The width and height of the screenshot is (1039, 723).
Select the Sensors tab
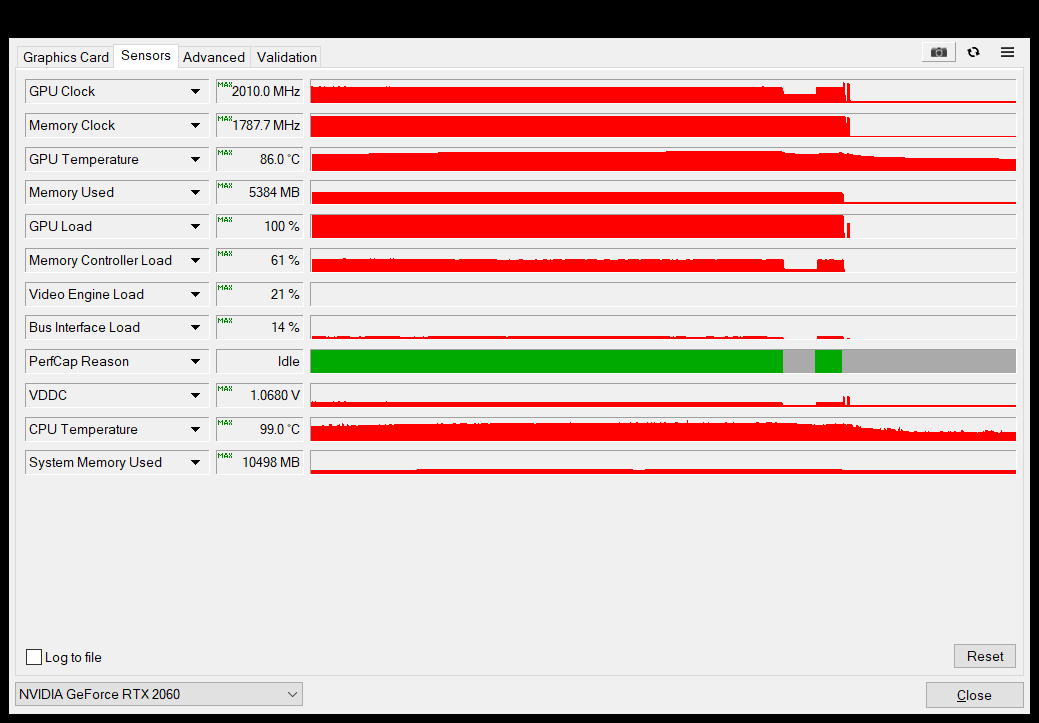coord(146,56)
